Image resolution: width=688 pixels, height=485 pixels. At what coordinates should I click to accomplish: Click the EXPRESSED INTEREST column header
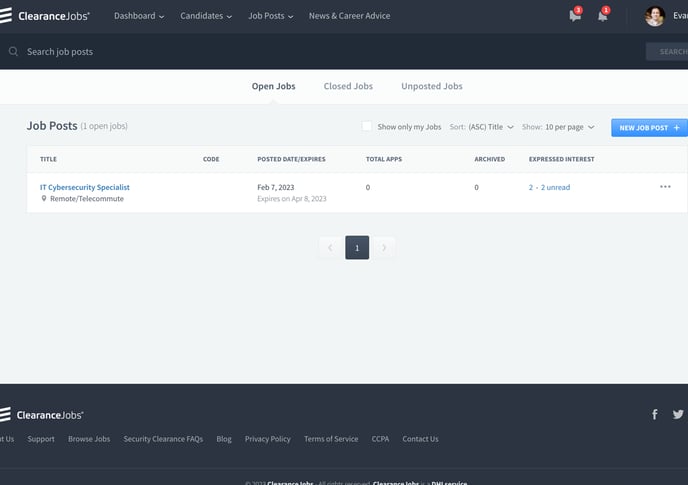562,159
